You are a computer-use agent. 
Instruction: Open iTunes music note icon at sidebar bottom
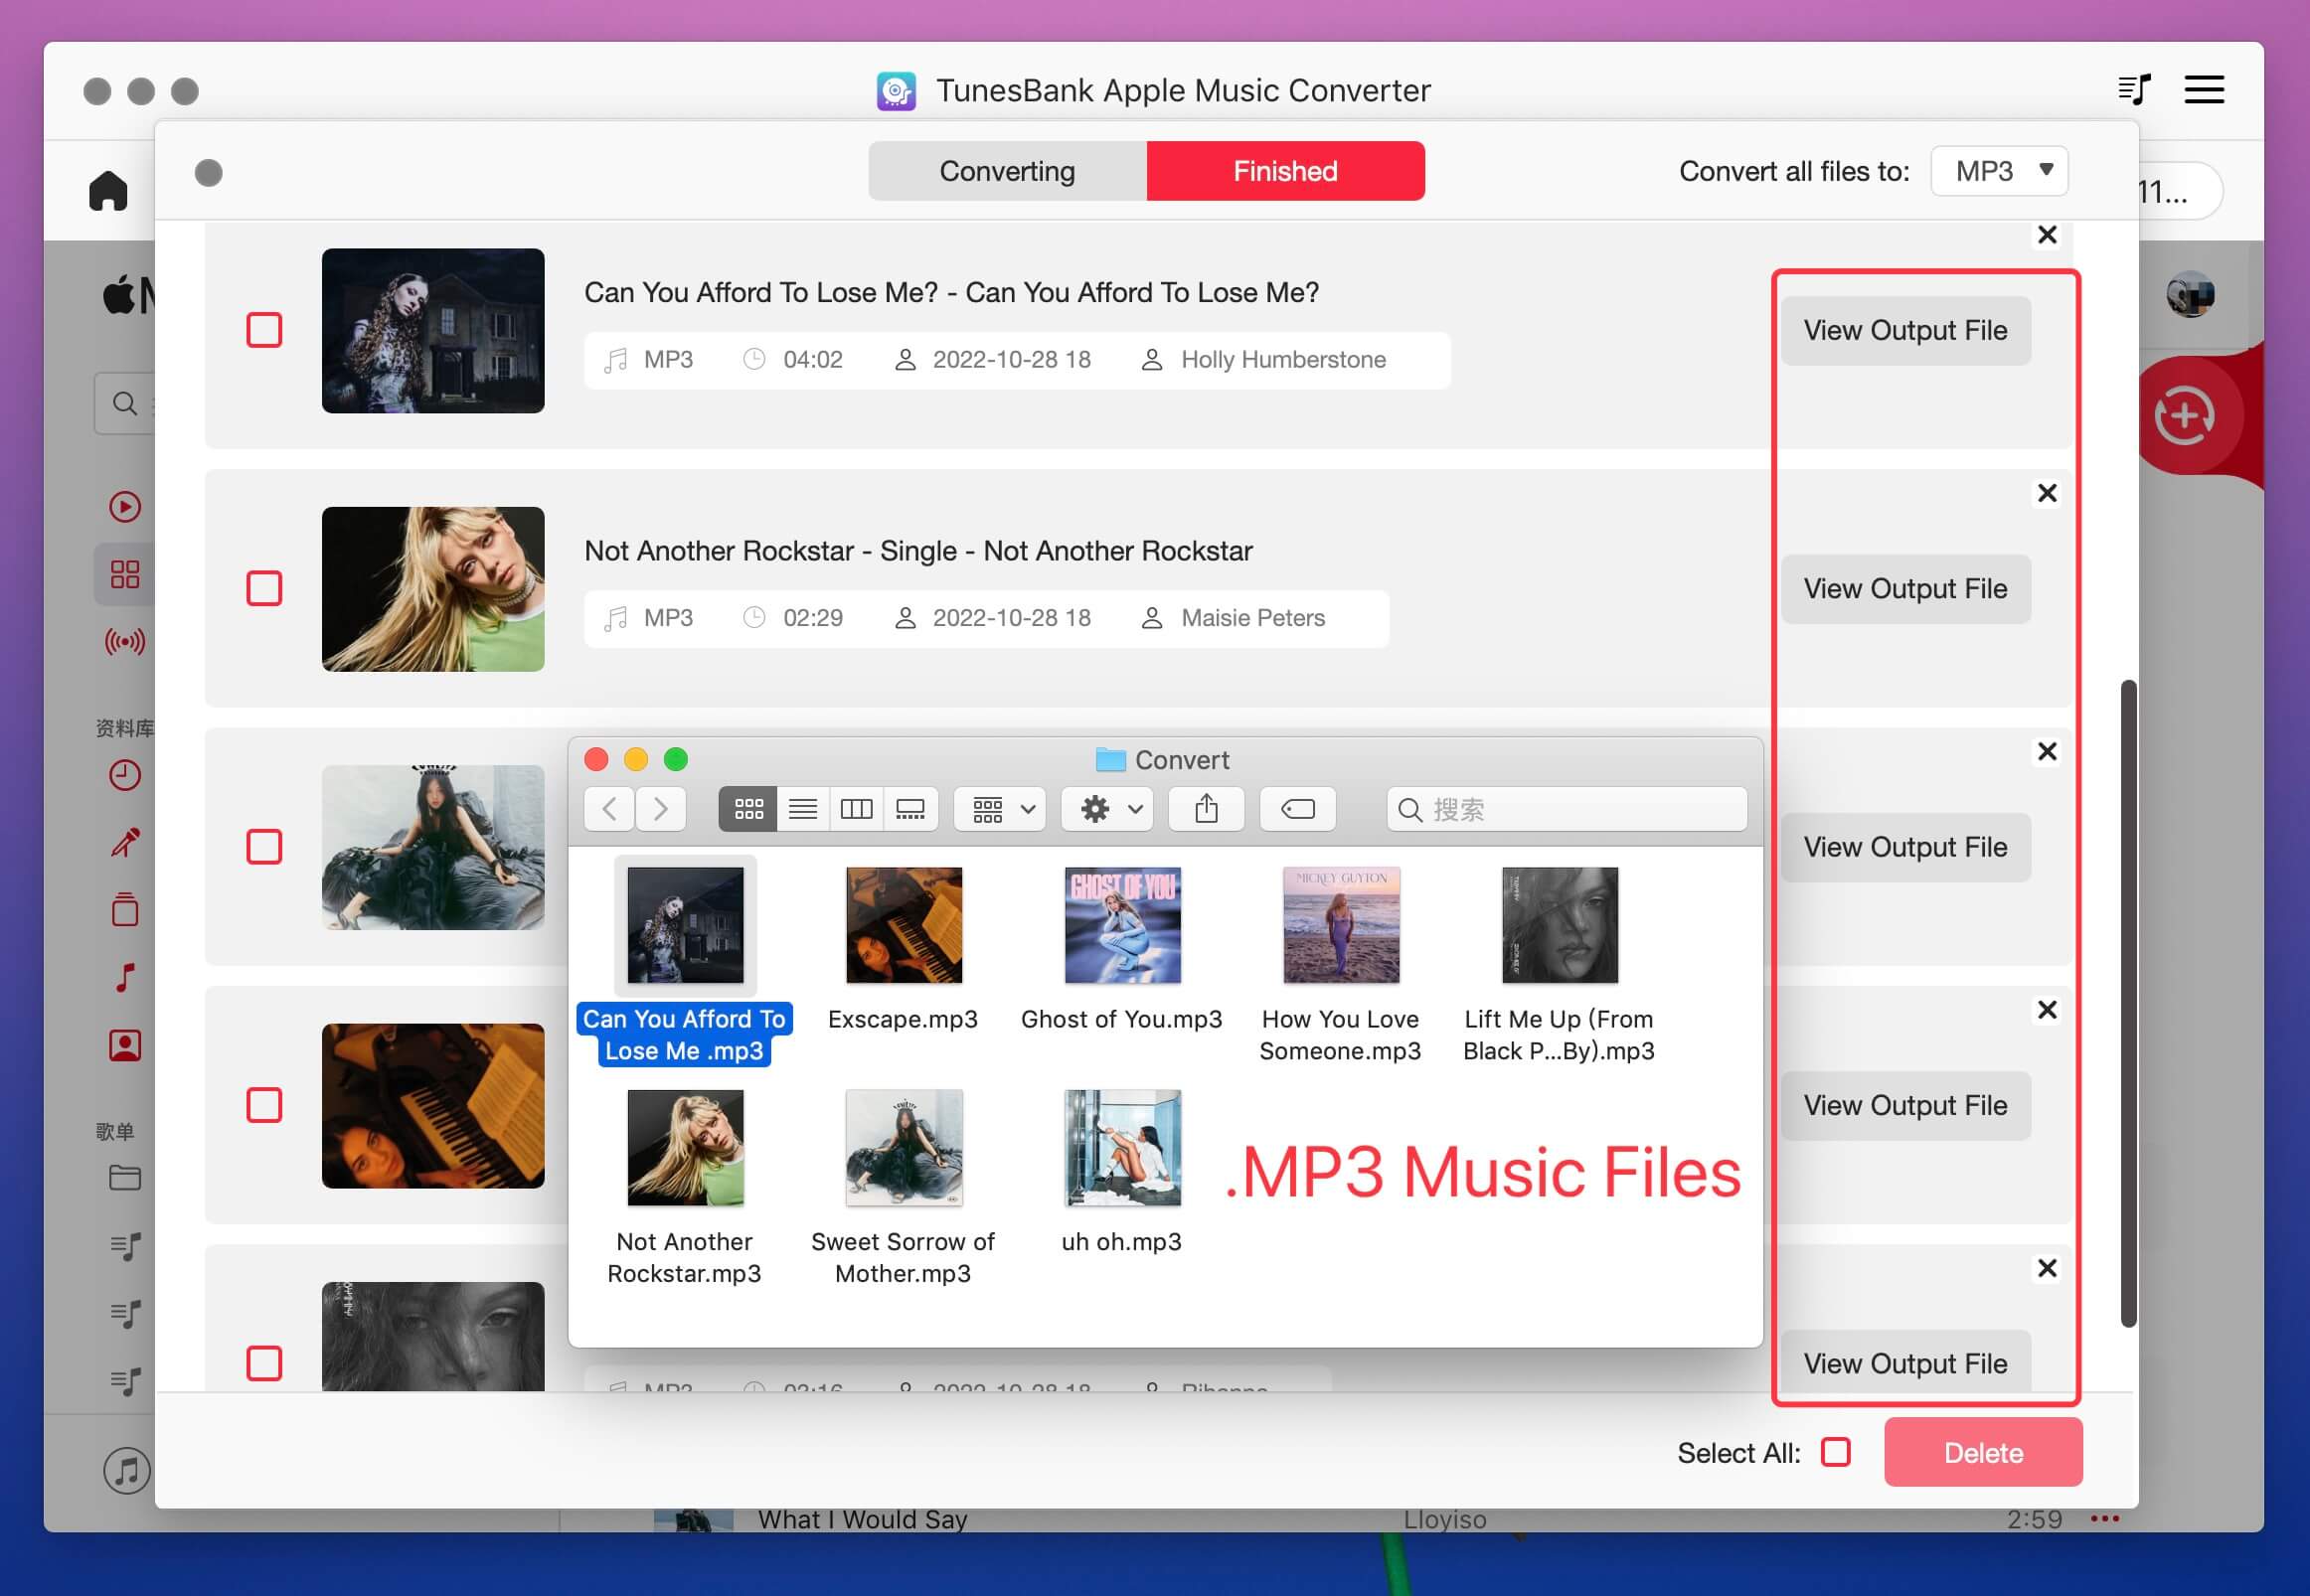pyautogui.click(x=127, y=1470)
